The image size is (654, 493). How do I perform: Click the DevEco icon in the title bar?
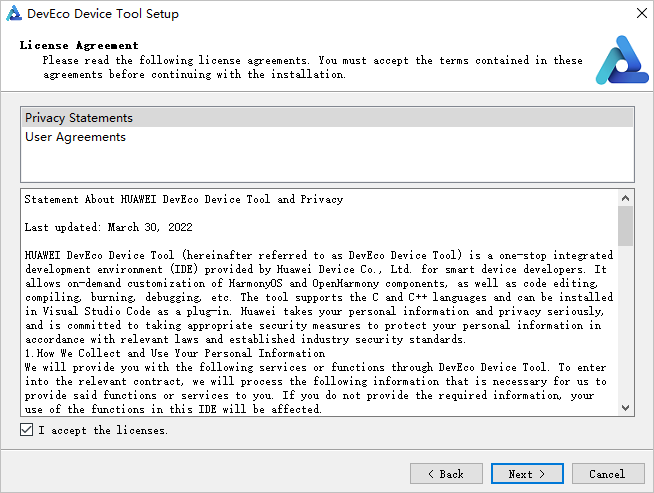tap(14, 14)
